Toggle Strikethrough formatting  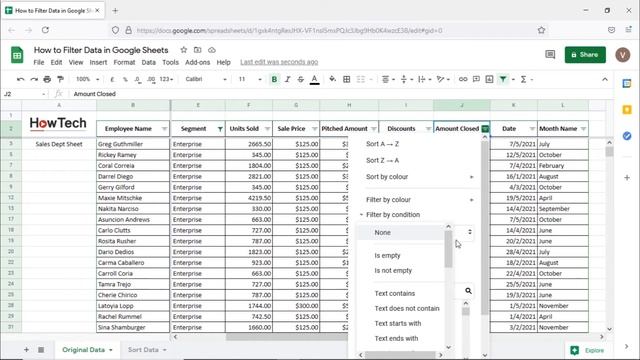[x=301, y=79]
